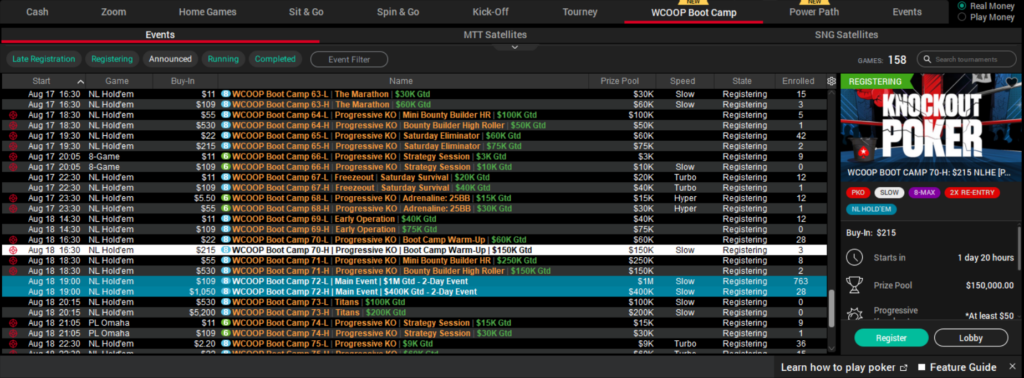
Task: Toggle the Registering filter chip
Action: (x=112, y=59)
